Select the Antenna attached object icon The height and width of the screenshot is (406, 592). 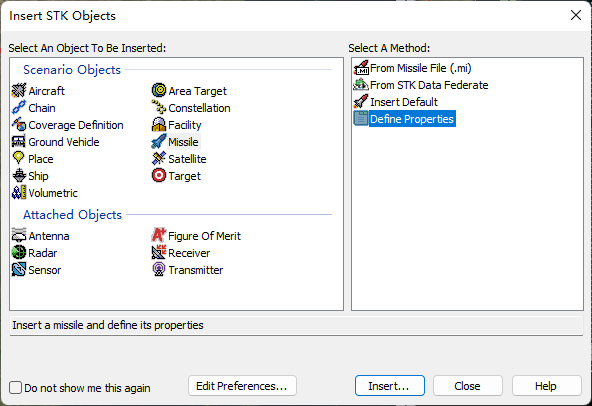(18, 236)
